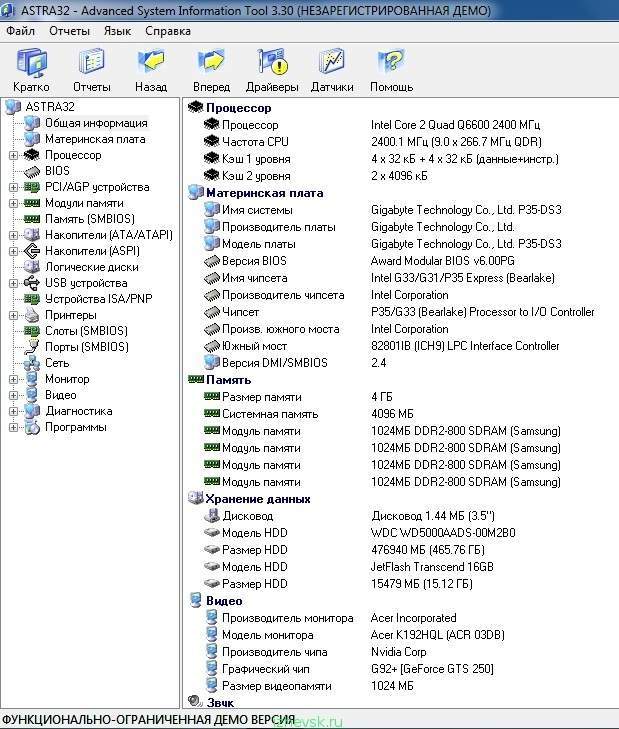The width and height of the screenshot is (619, 729).
Task: Open the Драйверы toolbar icon
Action: 273,61
